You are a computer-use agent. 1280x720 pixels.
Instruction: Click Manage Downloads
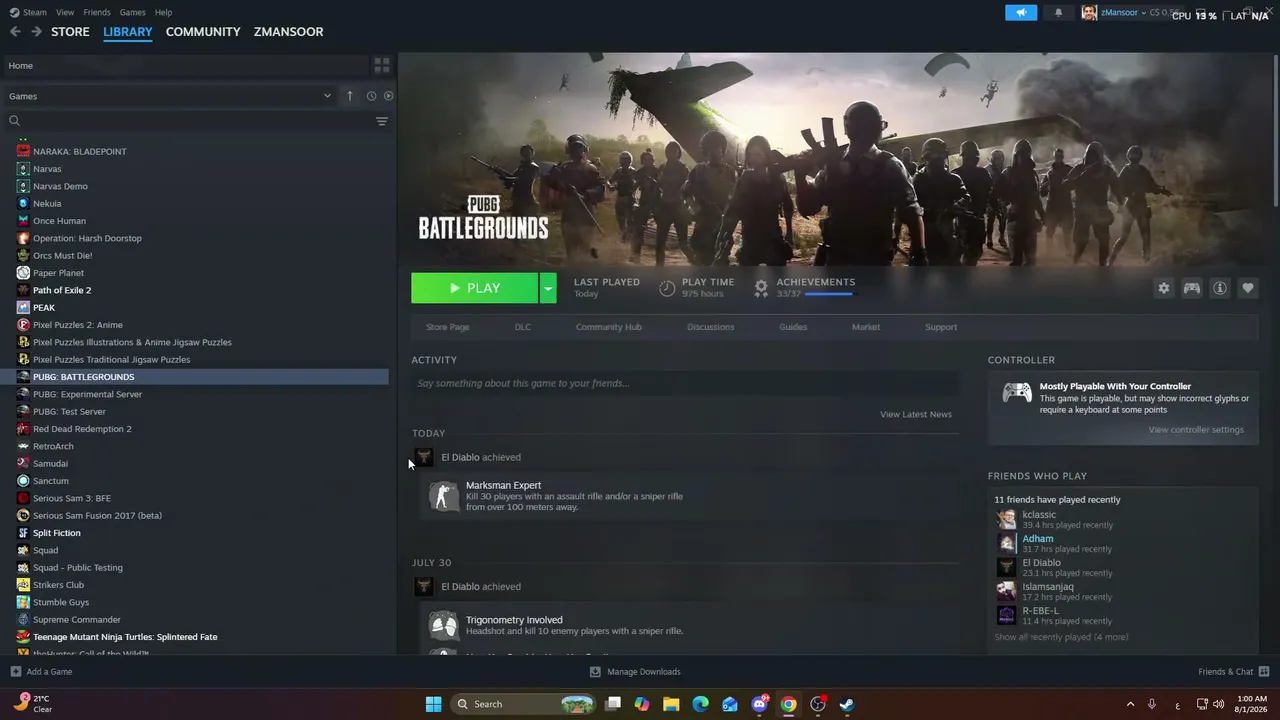pyautogui.click(x=635, y=672)
